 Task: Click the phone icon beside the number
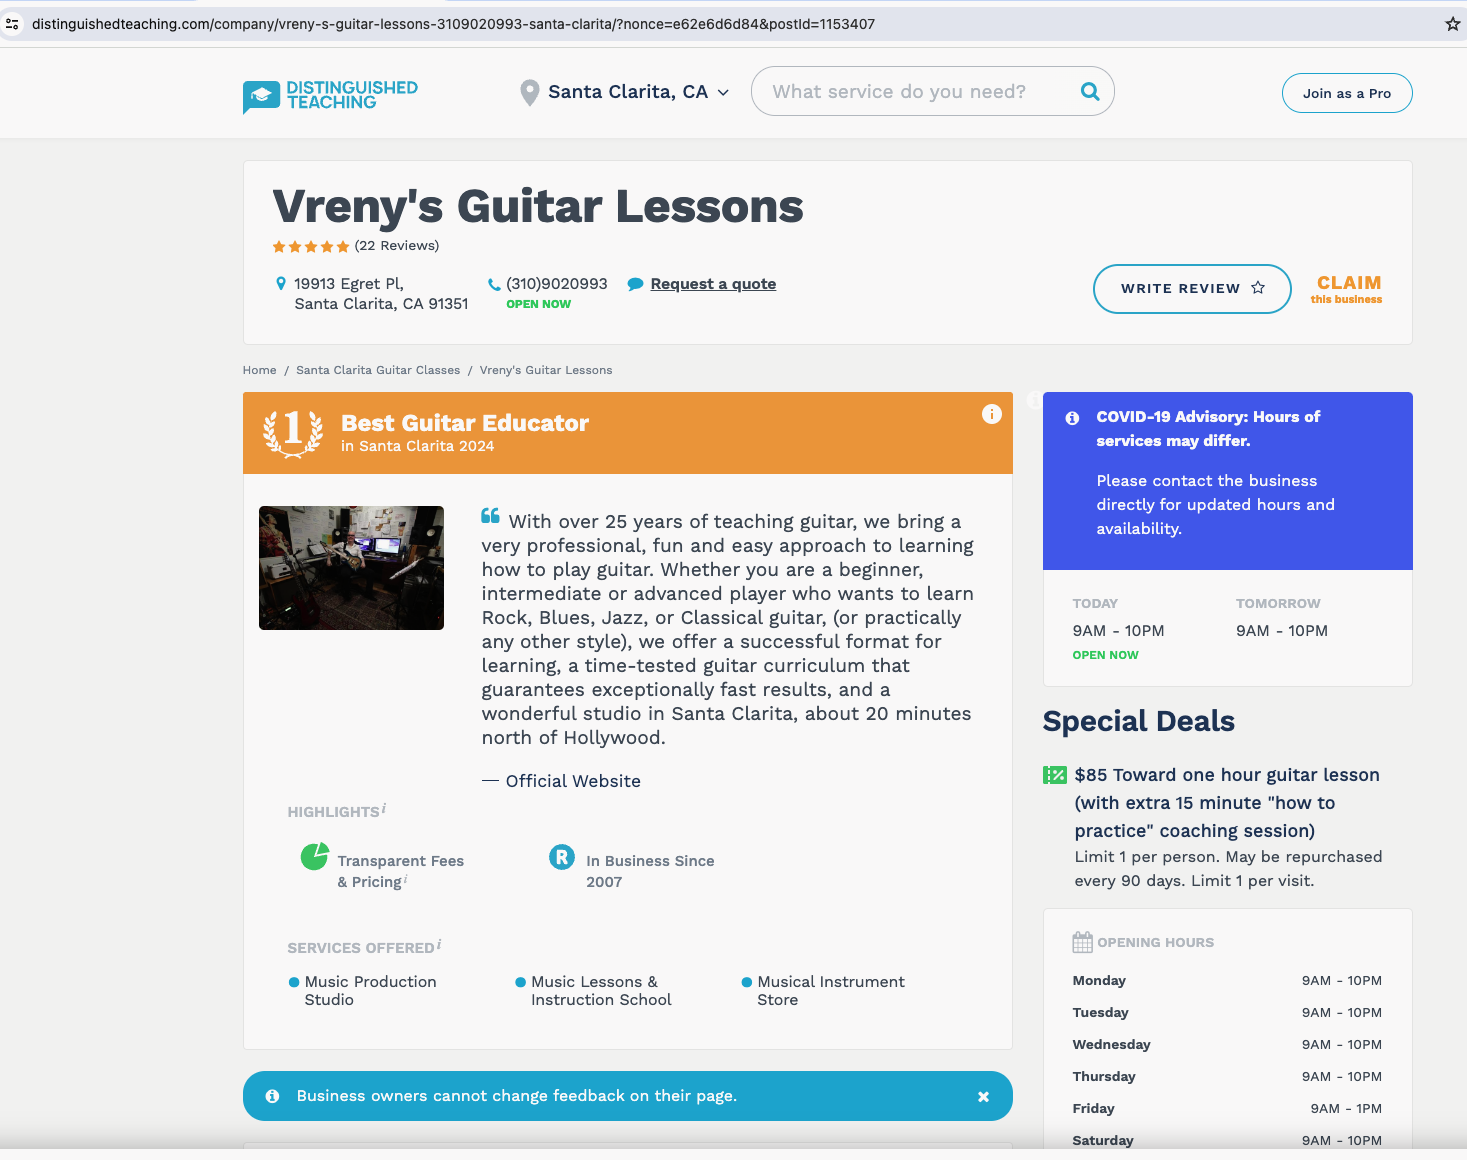(x=494, y=285)
